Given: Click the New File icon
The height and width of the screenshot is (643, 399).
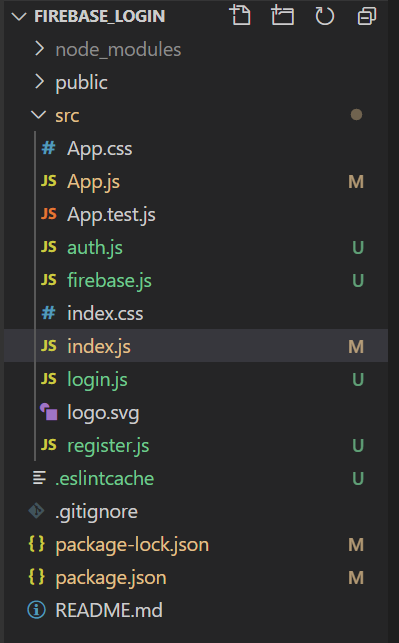Looking at the screenshot, I should (x=240, y=16).
